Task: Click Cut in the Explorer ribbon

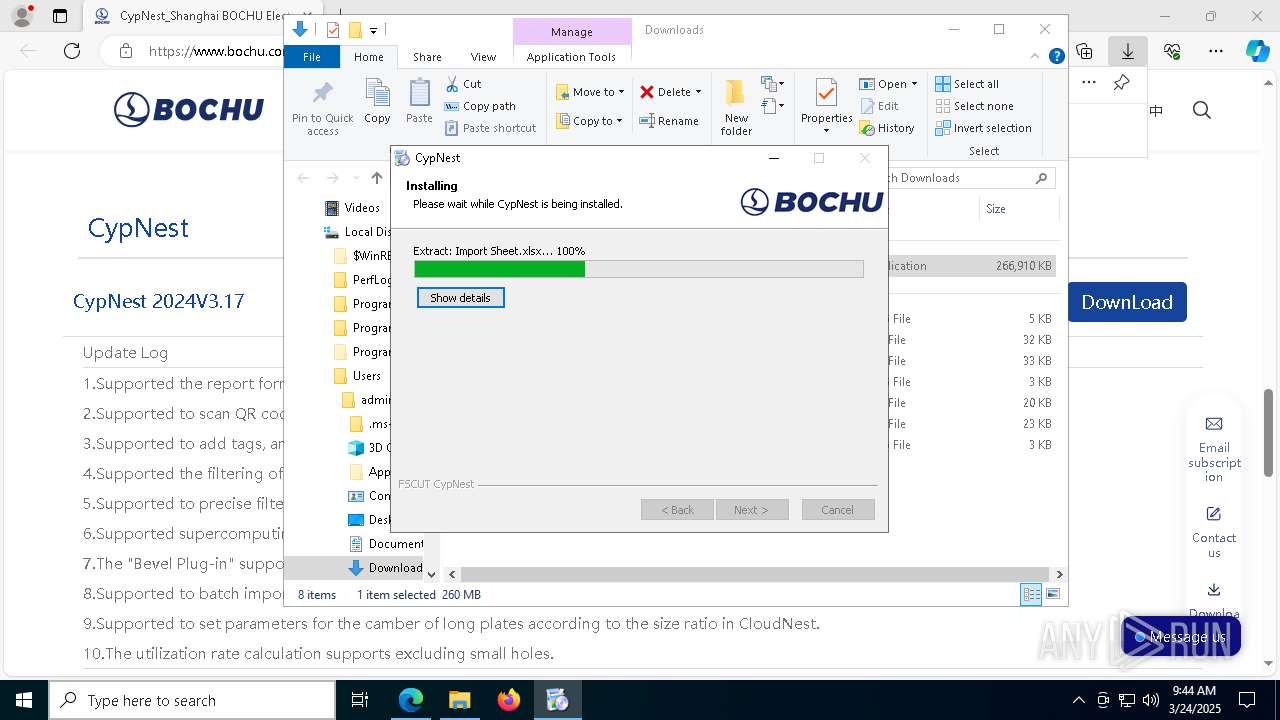Action: click(x=463, y=84)
